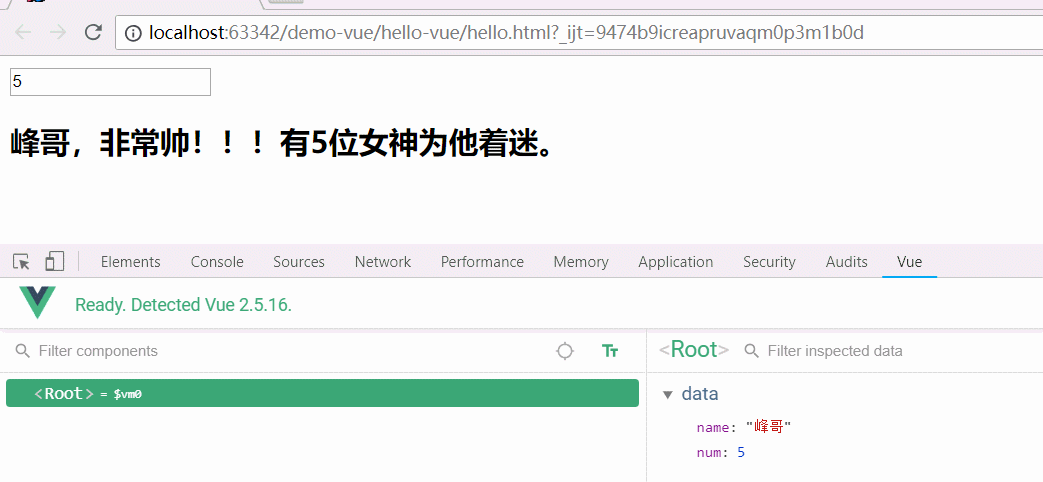Collapse the data section triangle
Viewport: 1043px width, 482px height.
[668, 395]
